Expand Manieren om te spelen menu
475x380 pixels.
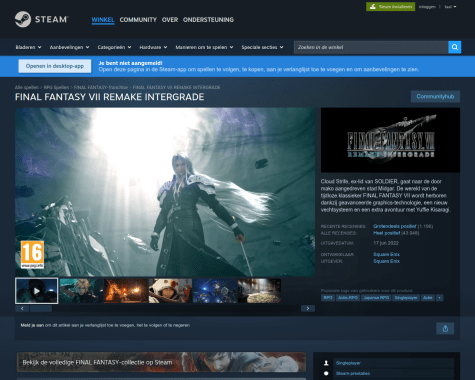point(204,47)
